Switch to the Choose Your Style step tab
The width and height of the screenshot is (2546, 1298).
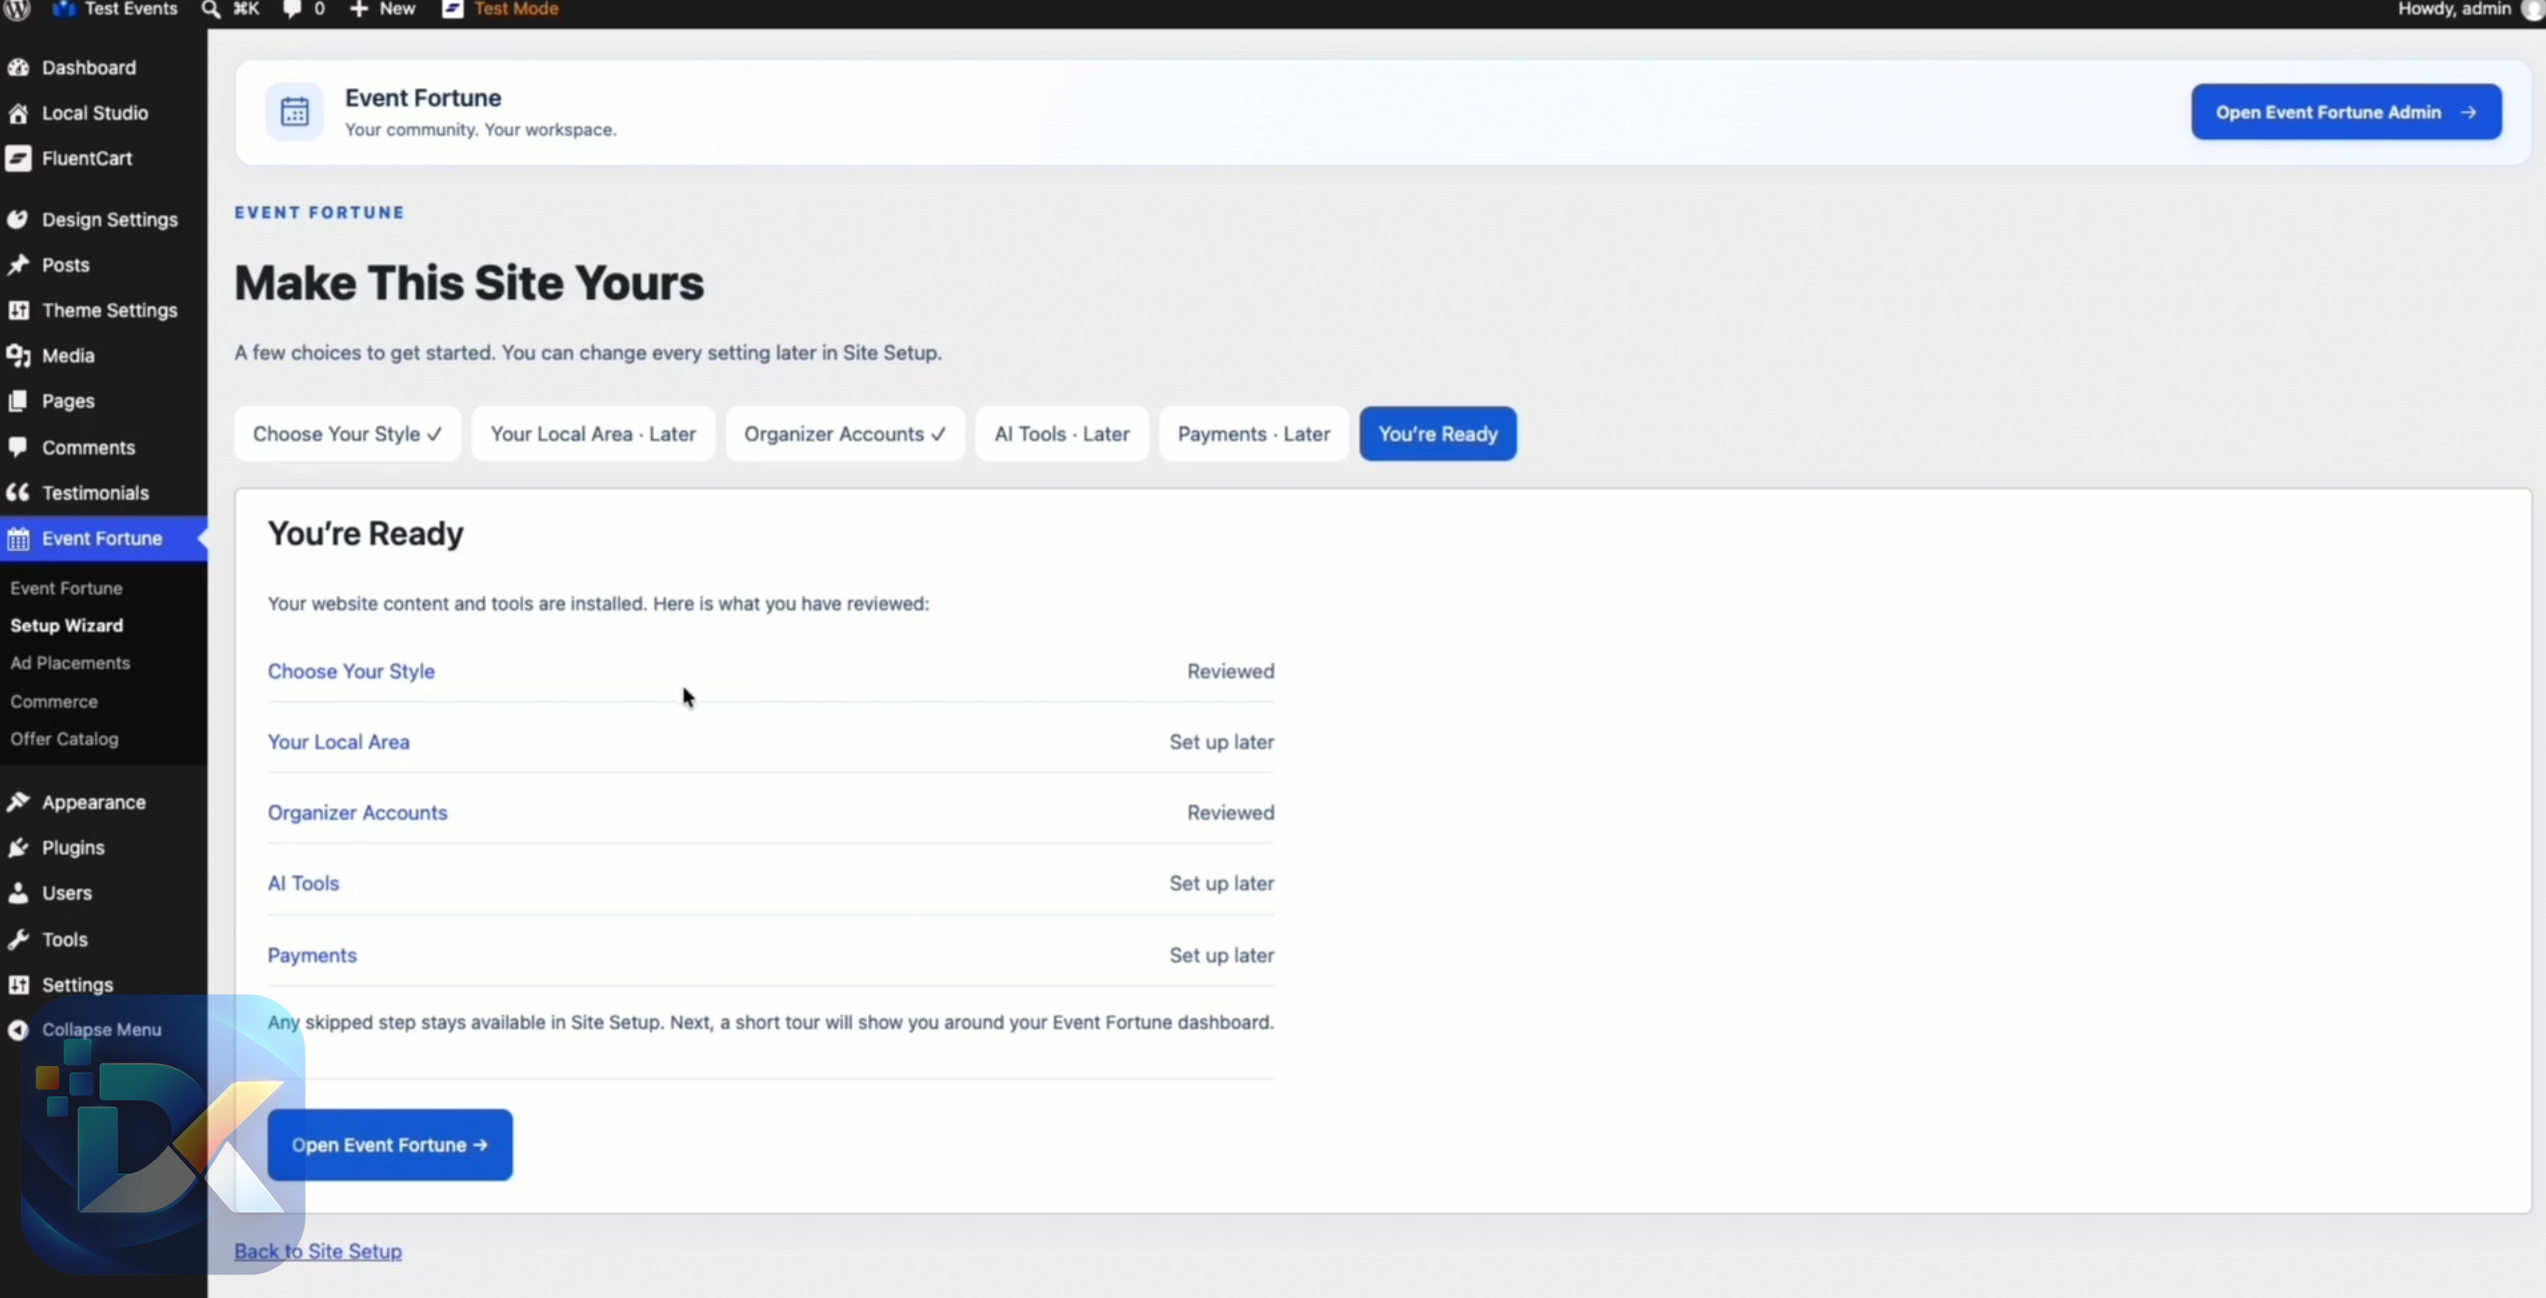[x=347, y=434]
